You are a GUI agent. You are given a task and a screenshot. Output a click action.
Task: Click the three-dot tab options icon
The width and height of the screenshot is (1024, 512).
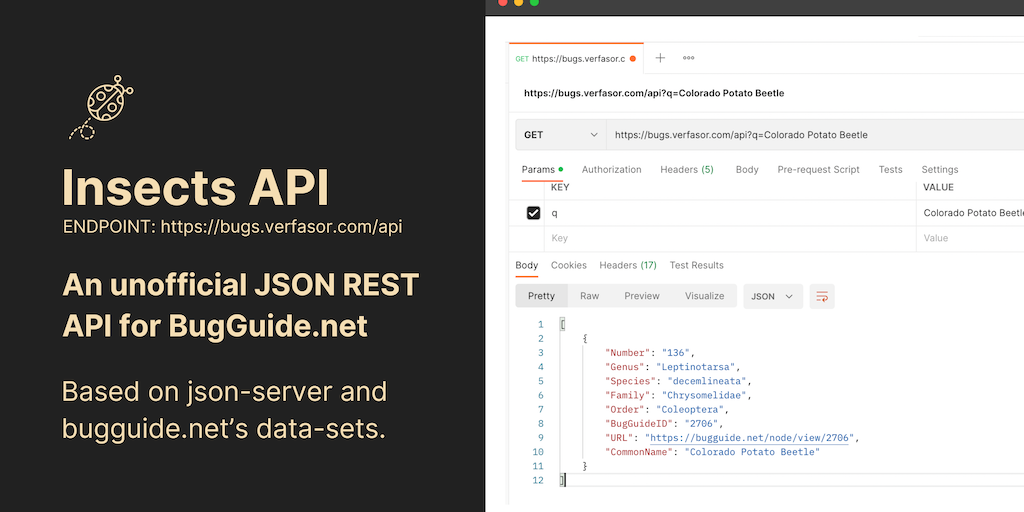point(688,58)
